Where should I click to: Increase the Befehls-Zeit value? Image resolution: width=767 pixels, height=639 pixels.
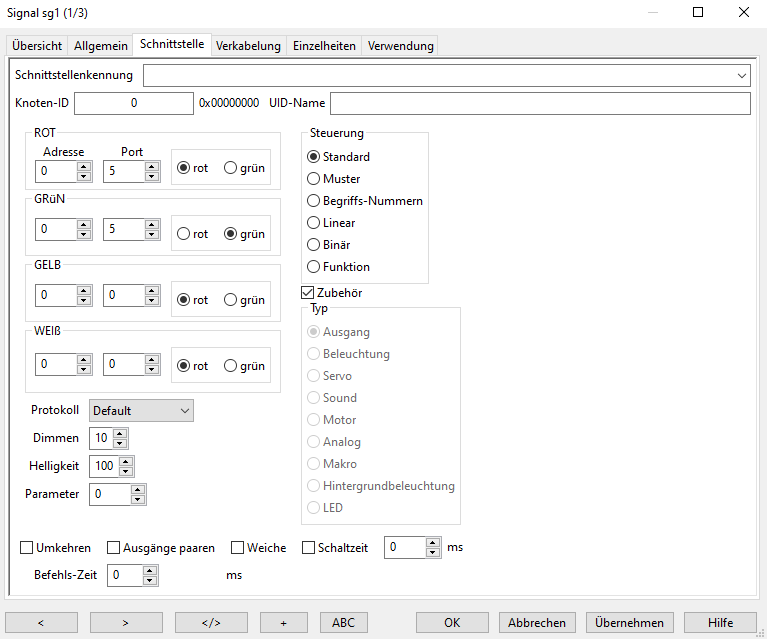point(150,570)
